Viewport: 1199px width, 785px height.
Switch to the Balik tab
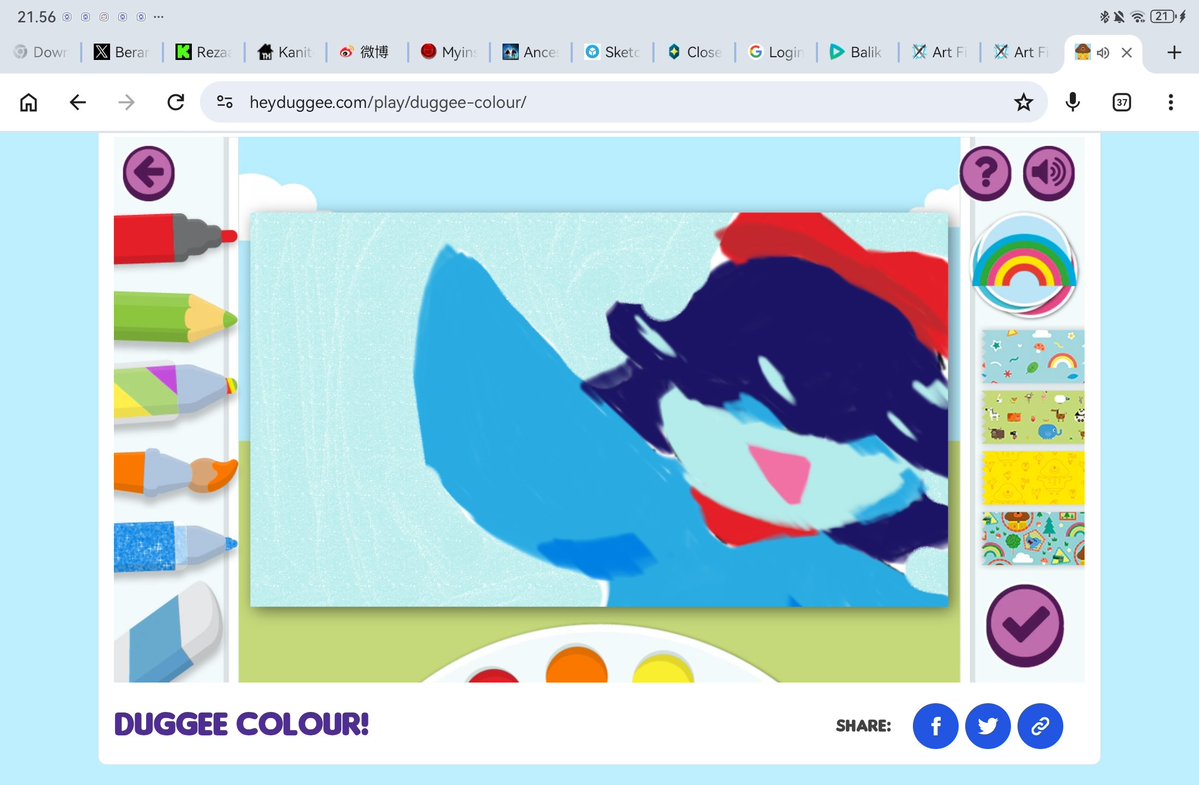858,52
